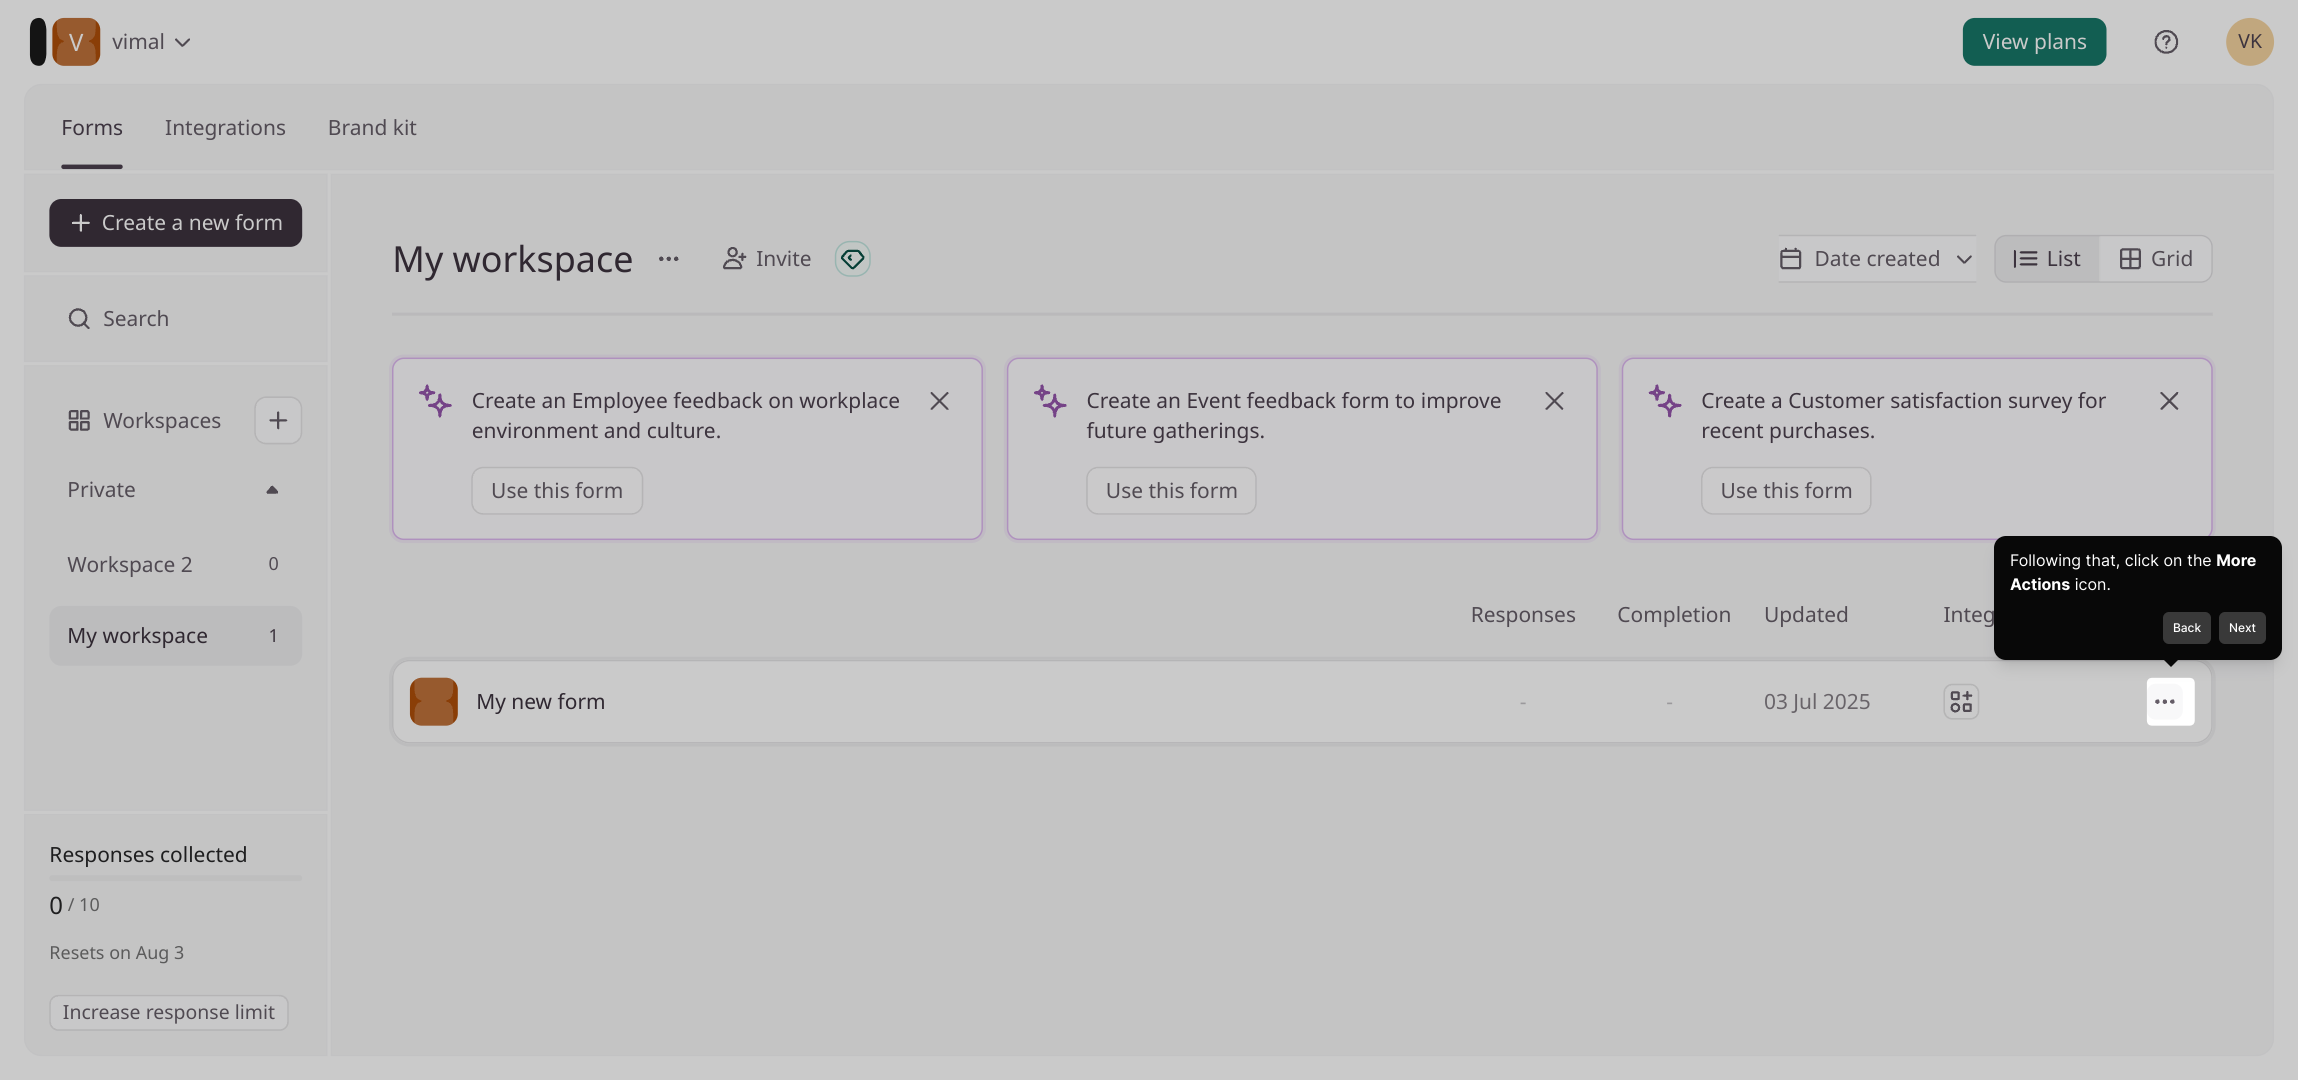This screenshot has height=1080, width=2298.
Task: Dismiss the Customer satisfaction suggestion card
Action: pyautogui.click(x=2169, y=401)
